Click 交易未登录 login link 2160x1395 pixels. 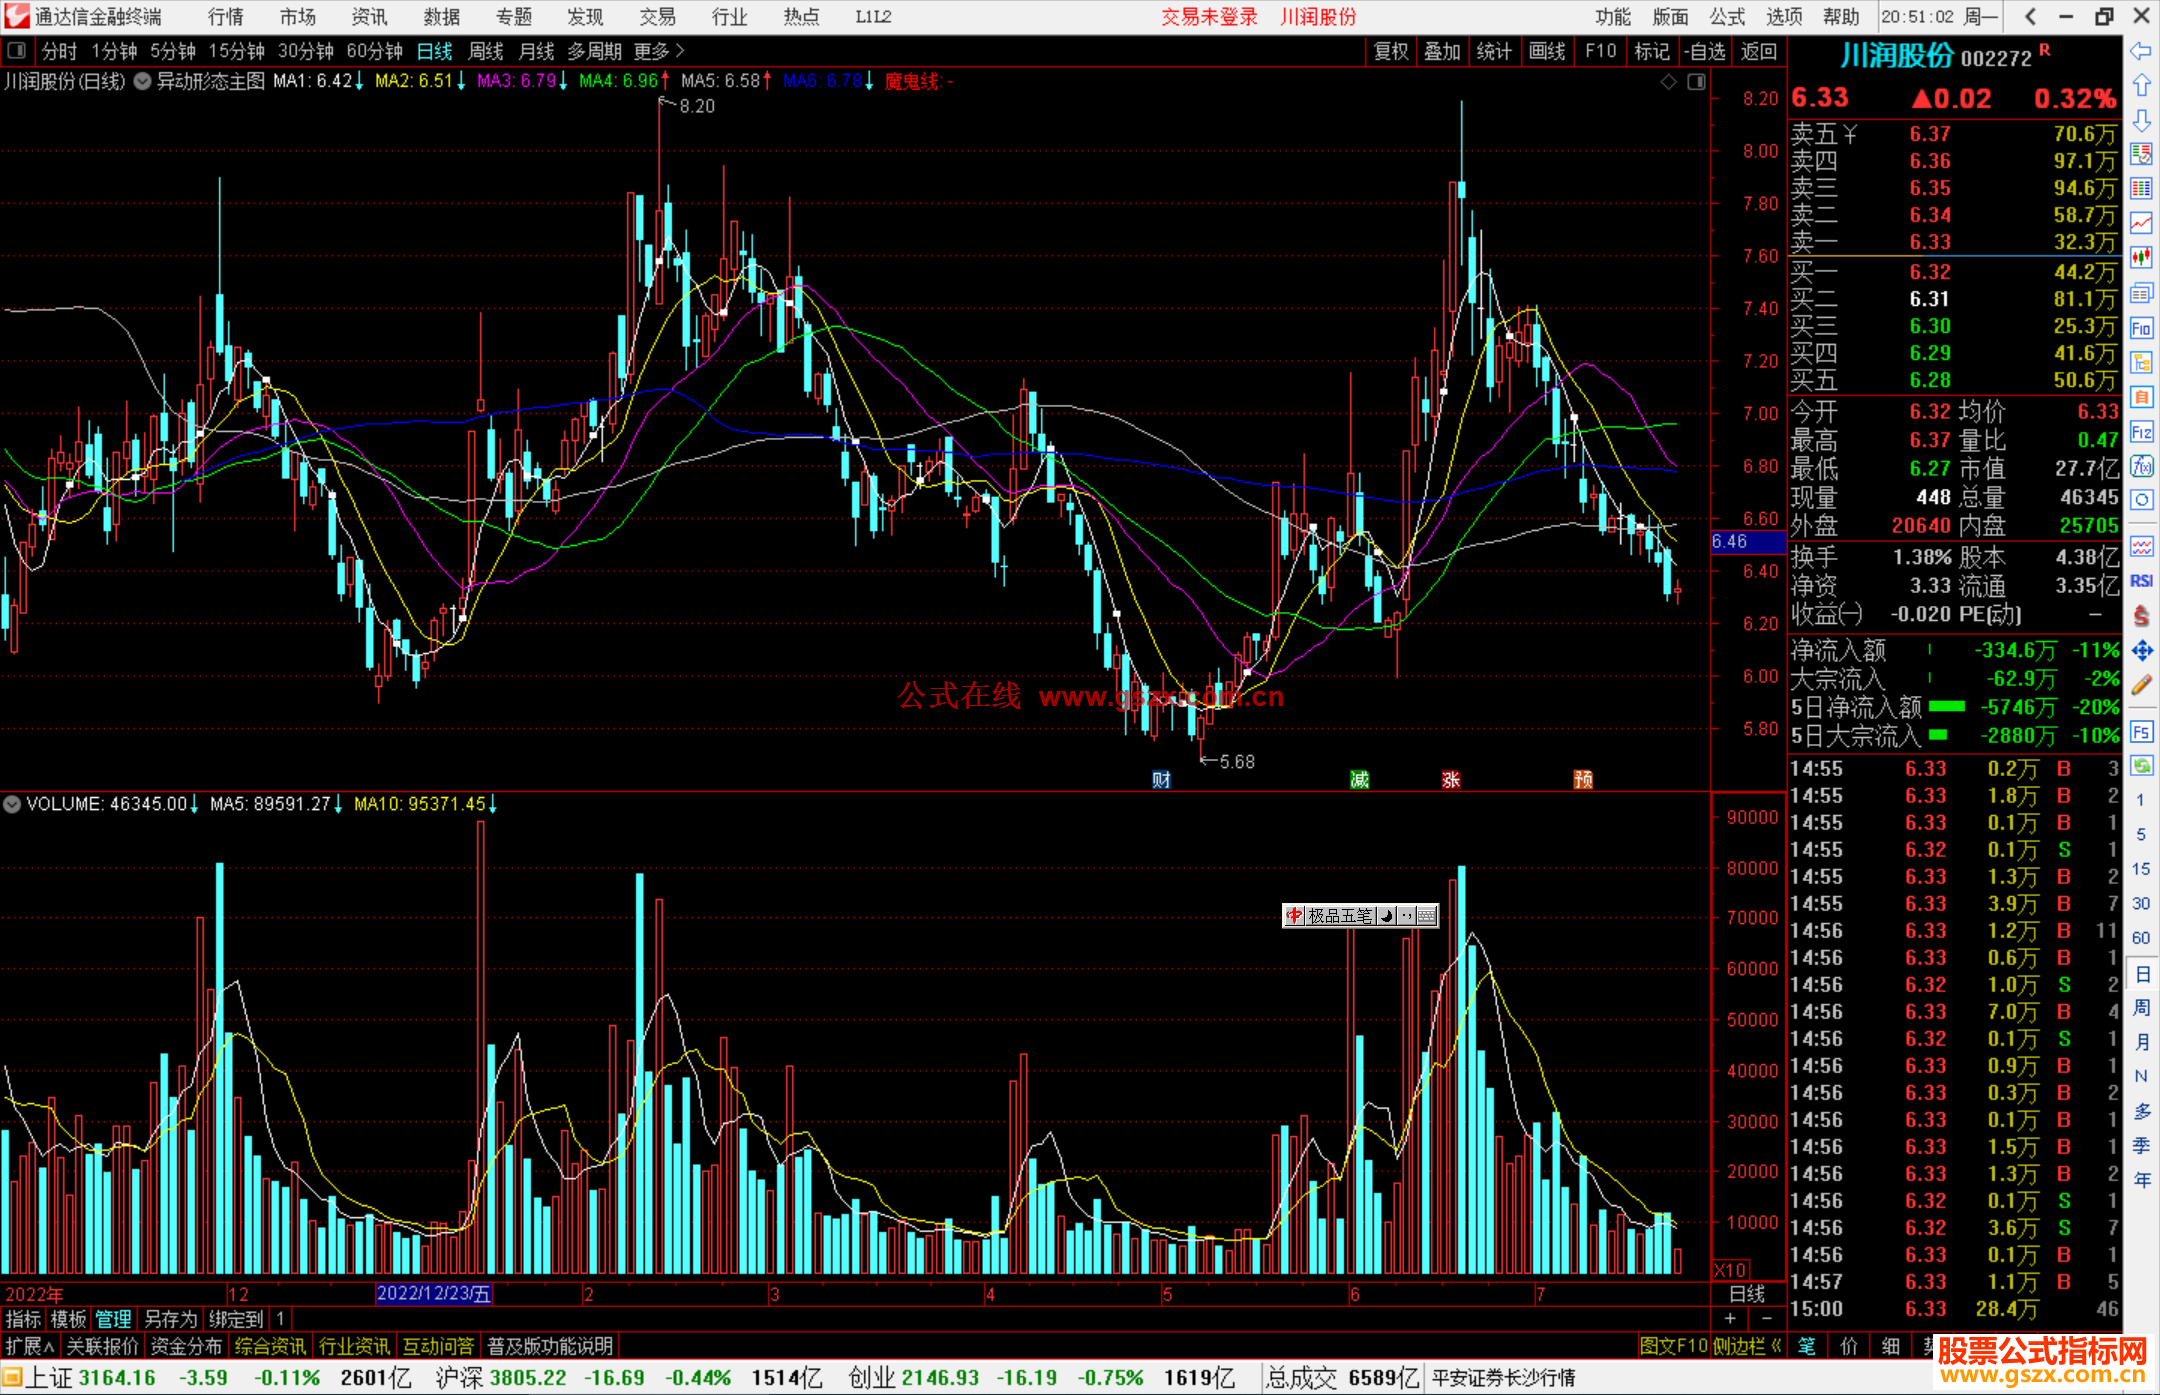(x=1209, y=17)
